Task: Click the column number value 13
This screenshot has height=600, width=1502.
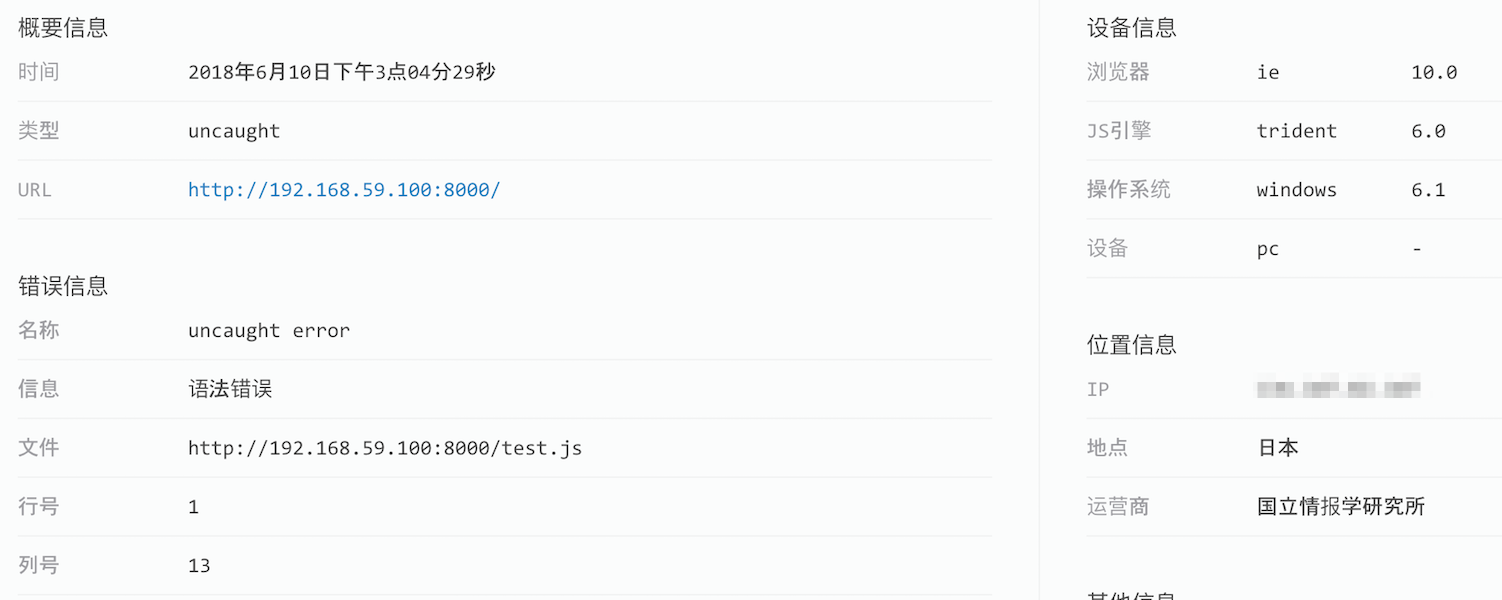Action: (198, 565)
